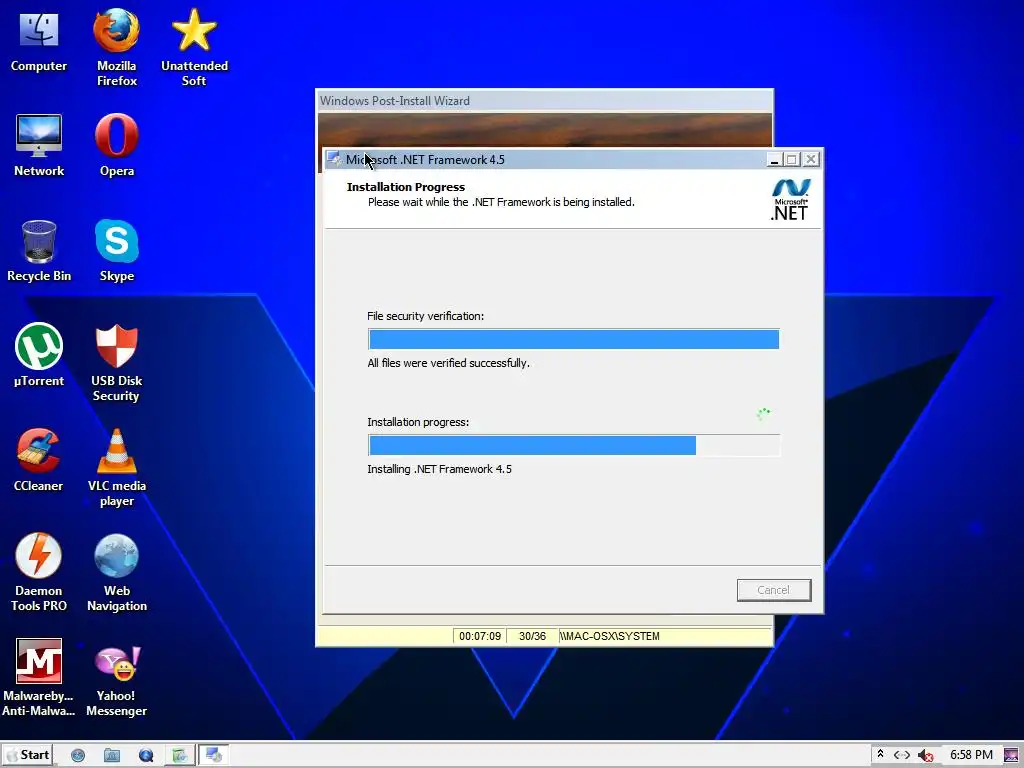
Task: Click the Microsoft .NET logo
Action: [x=790, y=199]
